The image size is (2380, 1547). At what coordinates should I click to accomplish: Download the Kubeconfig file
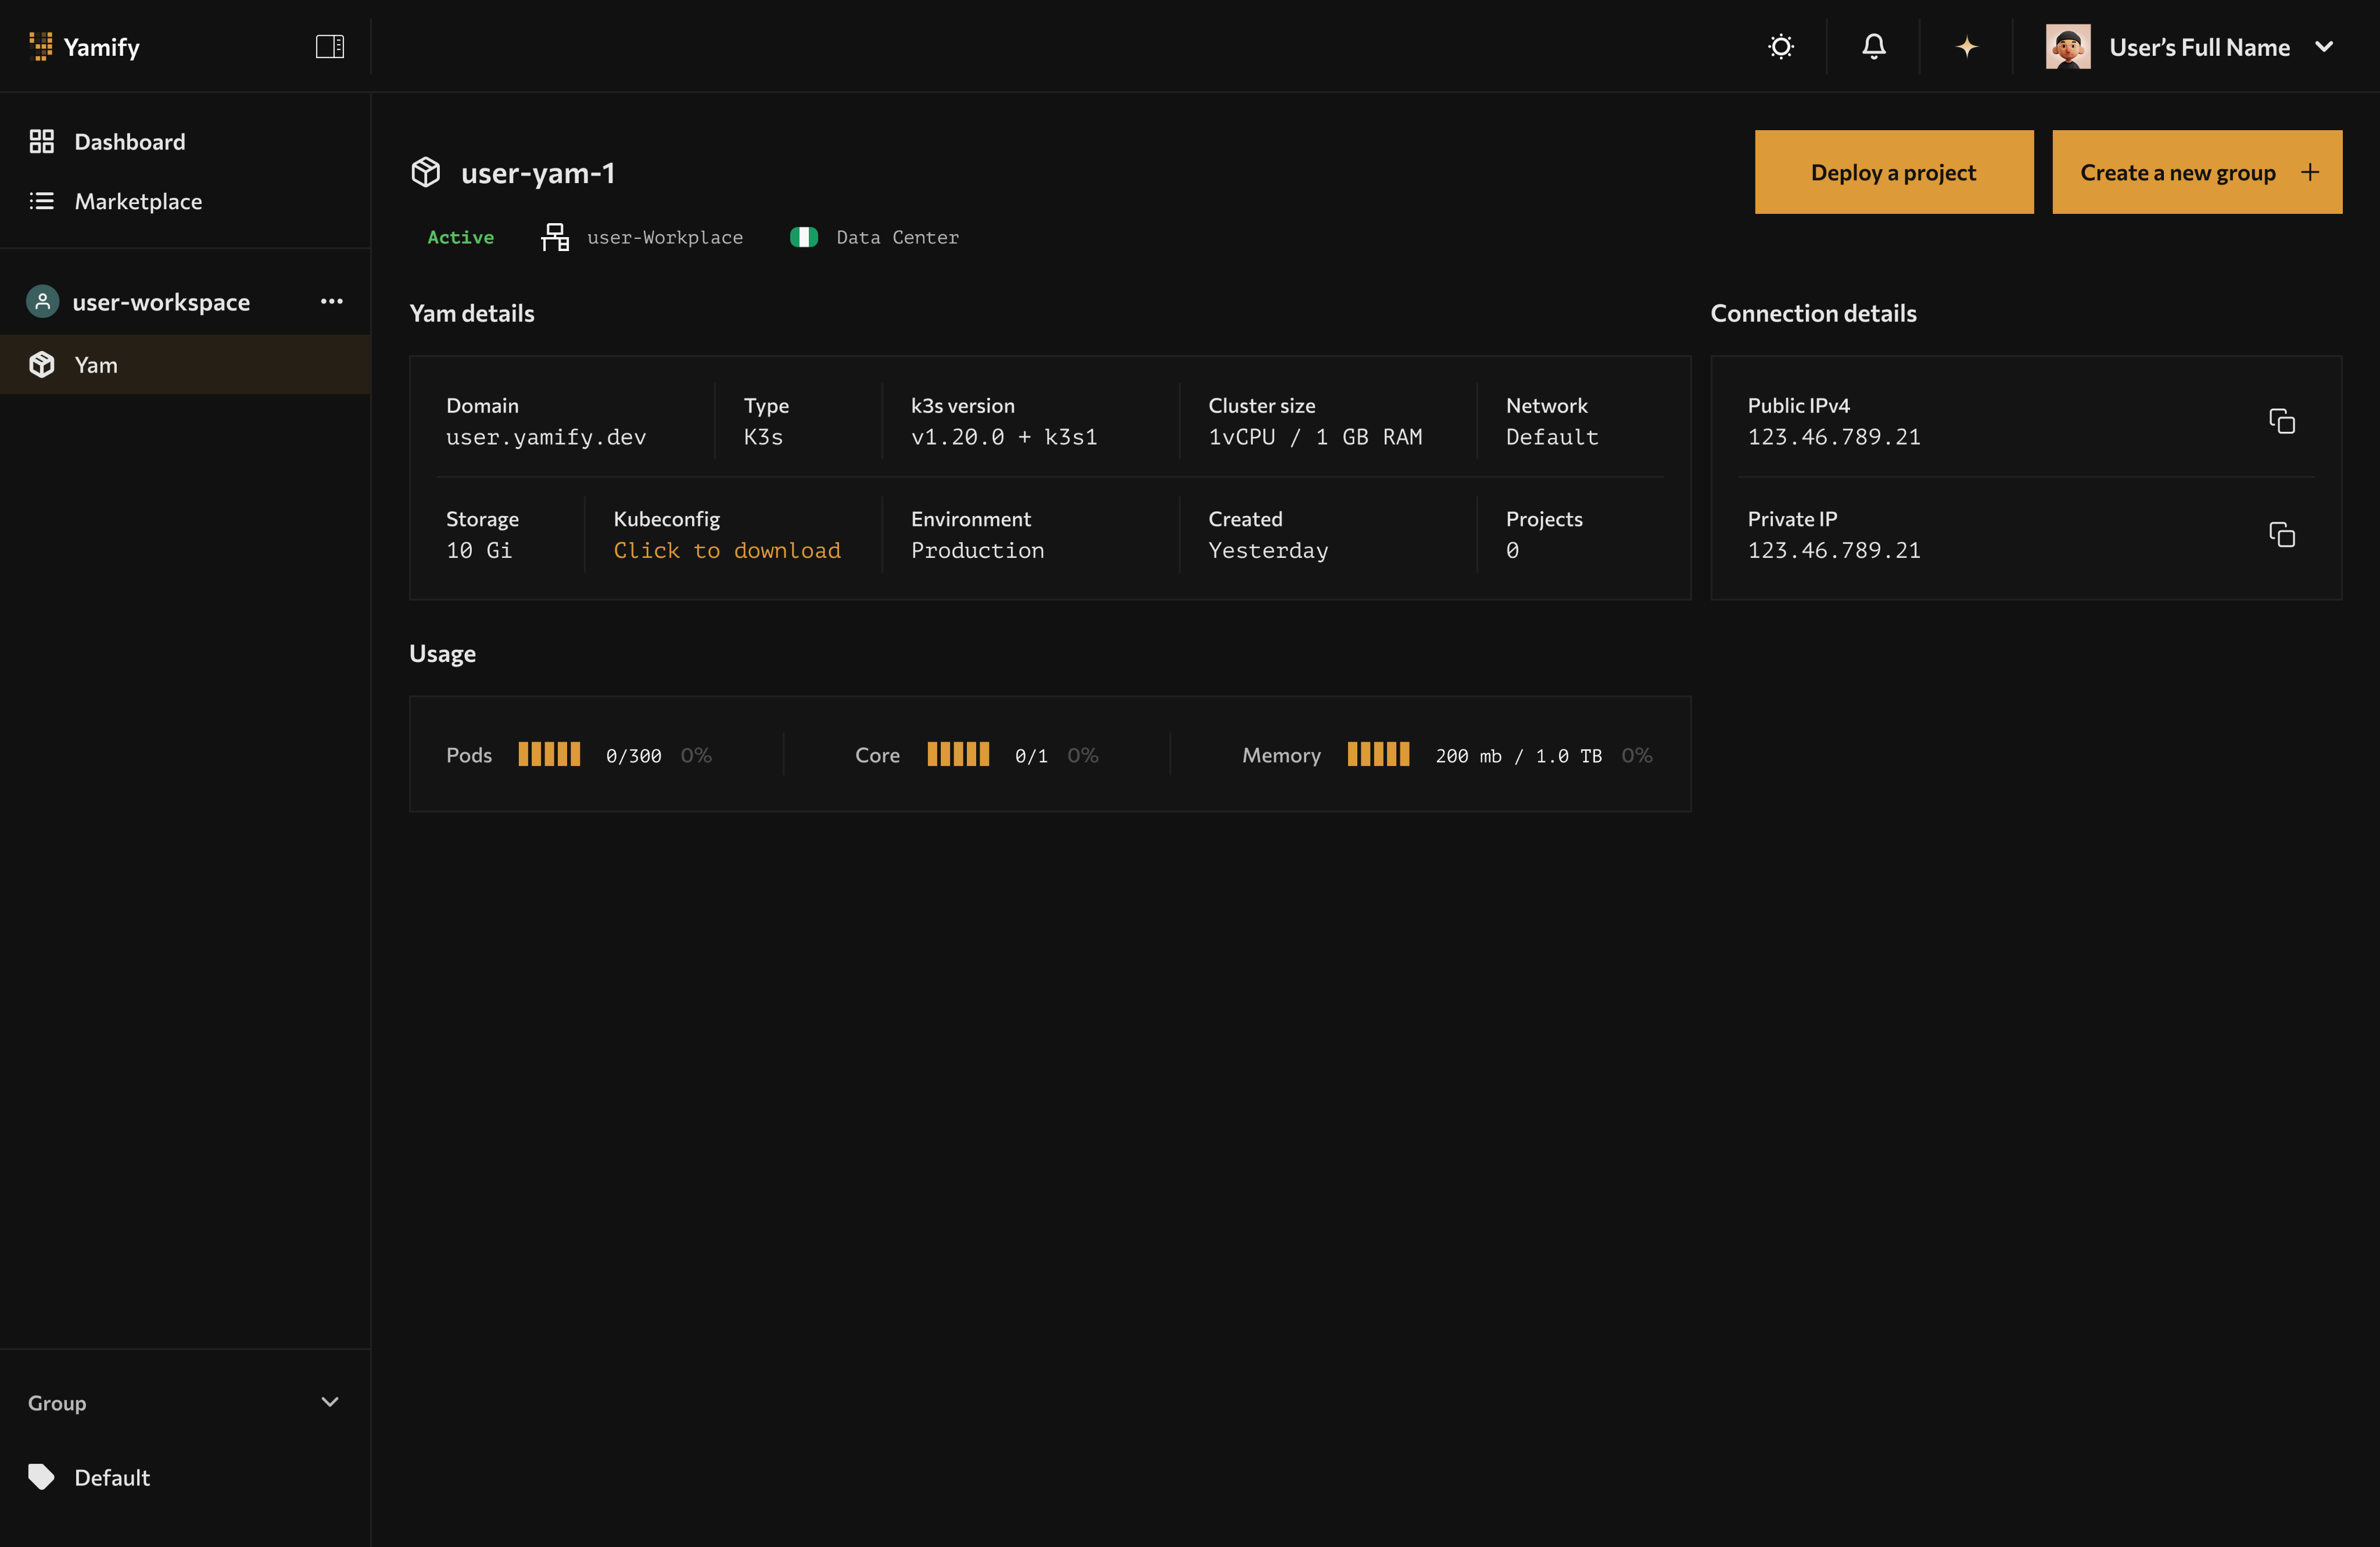pyautogui.click(x=726, y=550)
